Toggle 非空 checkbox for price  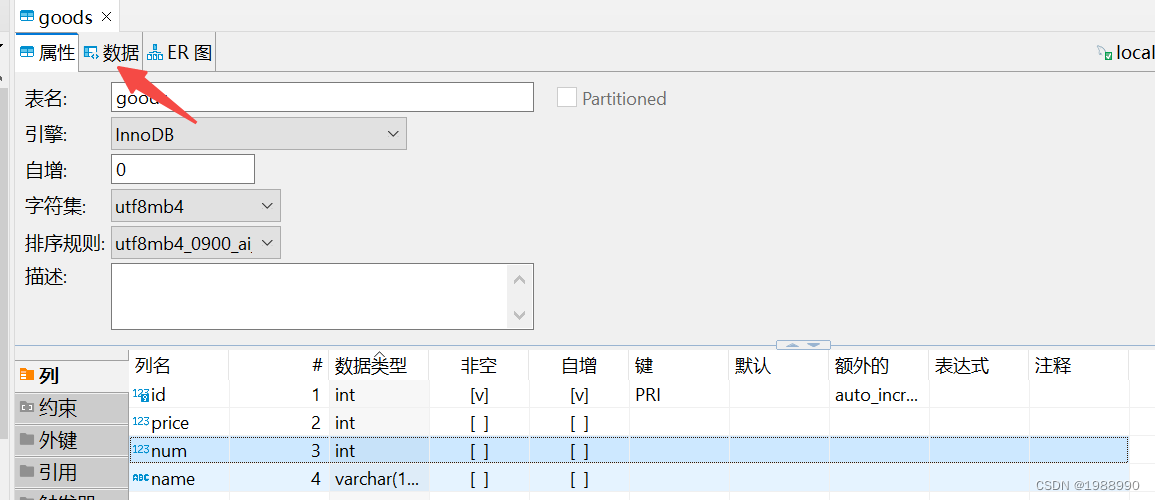pyautogui.click(x=480, y=423)
